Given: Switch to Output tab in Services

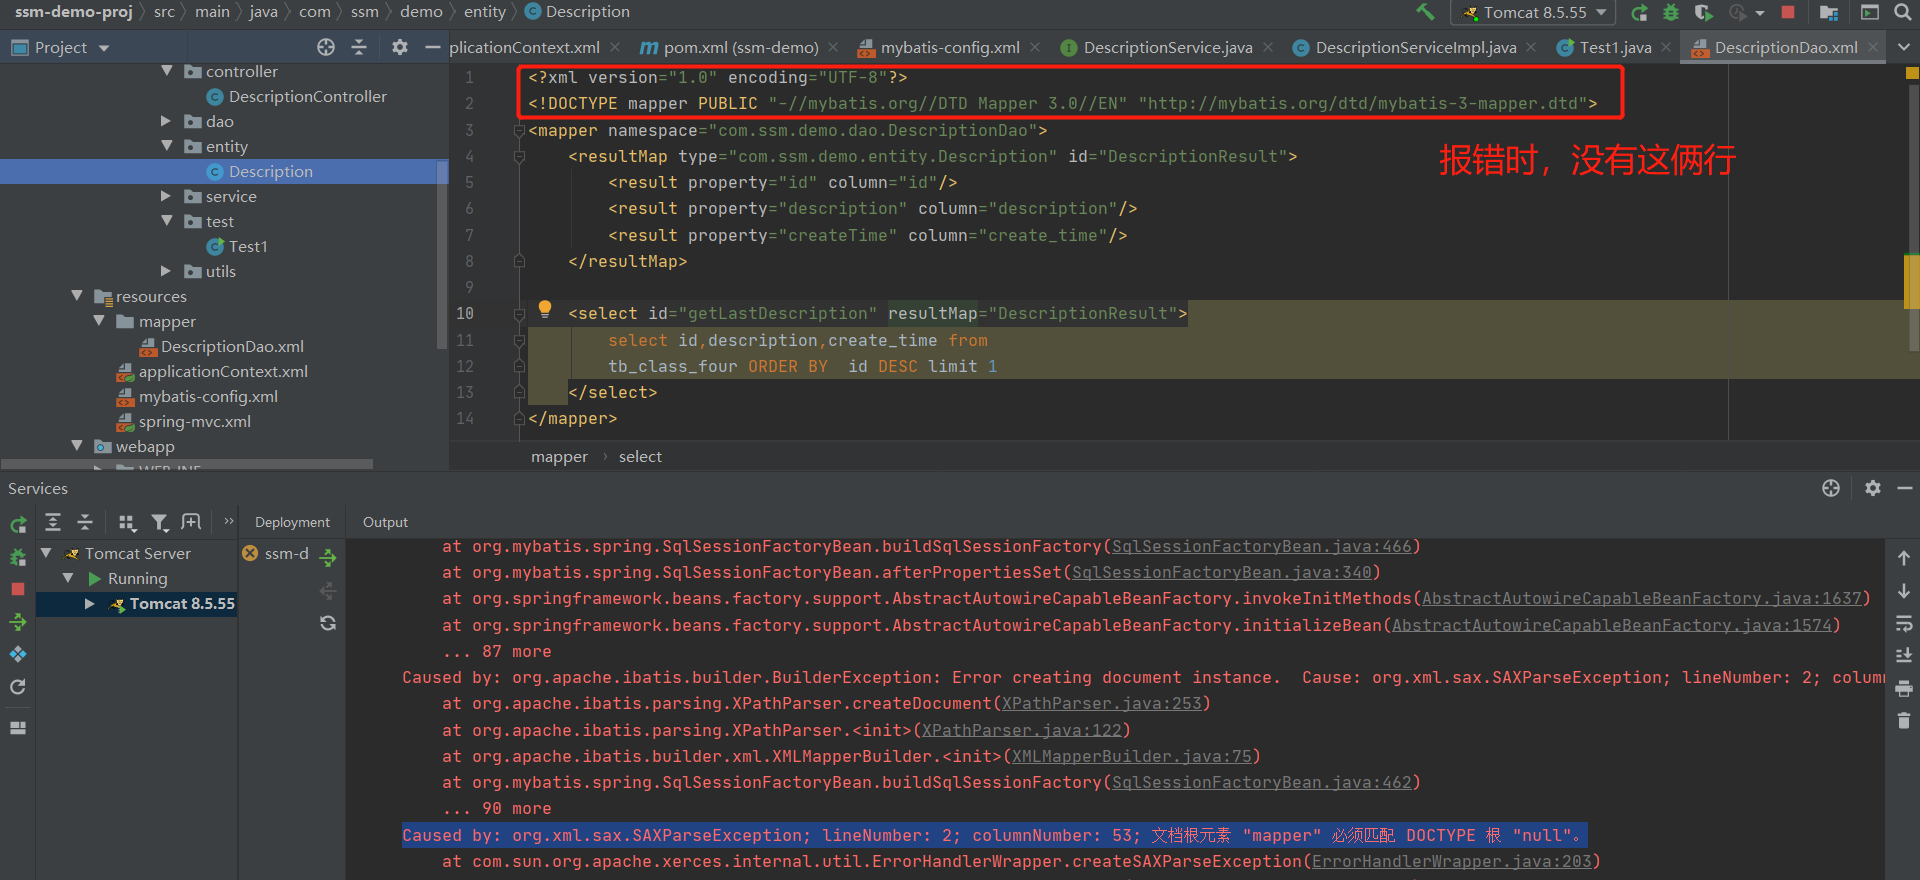Looking at the screenshot, I should tap(385, 522).
